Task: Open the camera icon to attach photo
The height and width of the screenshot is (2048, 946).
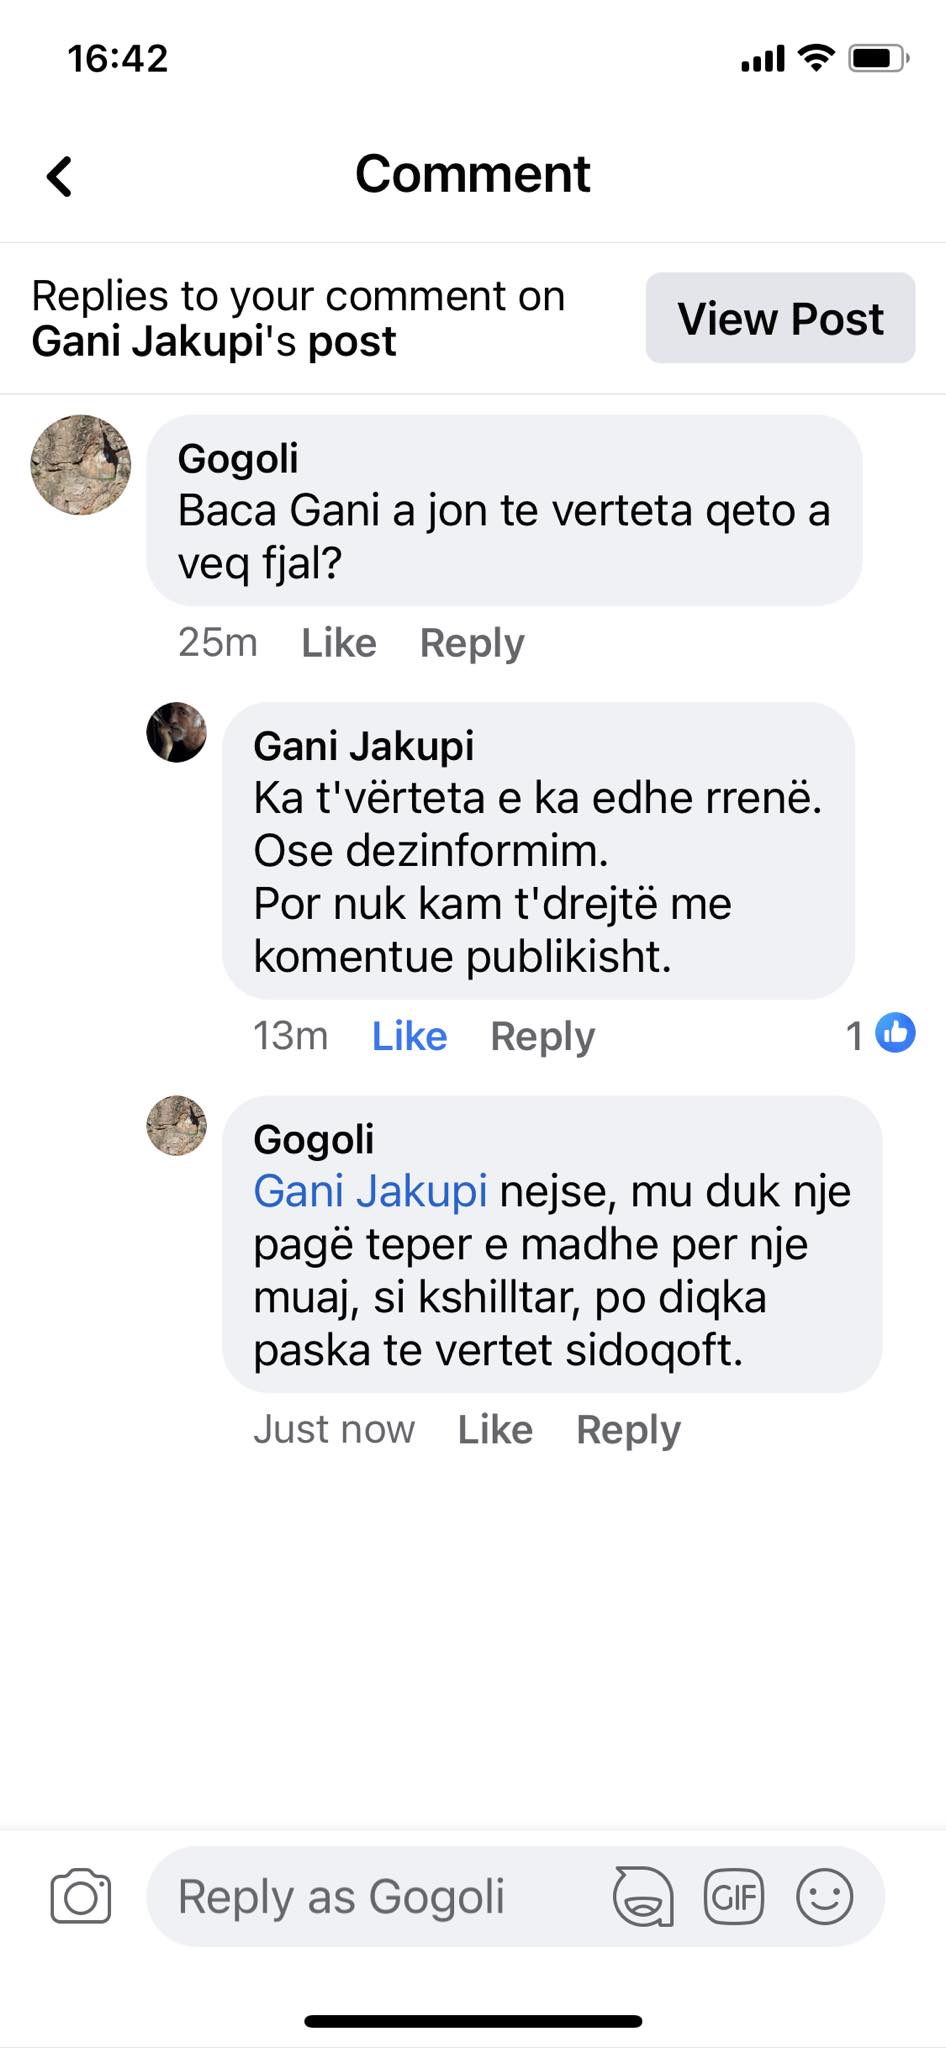Action: click(81, 1897)
